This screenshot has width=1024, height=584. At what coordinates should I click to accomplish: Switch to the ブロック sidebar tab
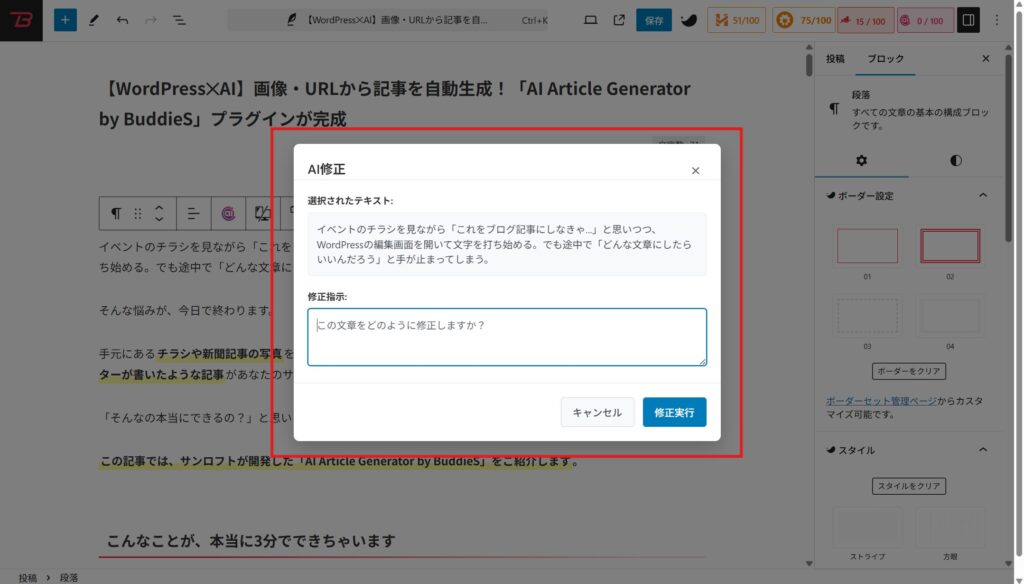tap(886, 59)
